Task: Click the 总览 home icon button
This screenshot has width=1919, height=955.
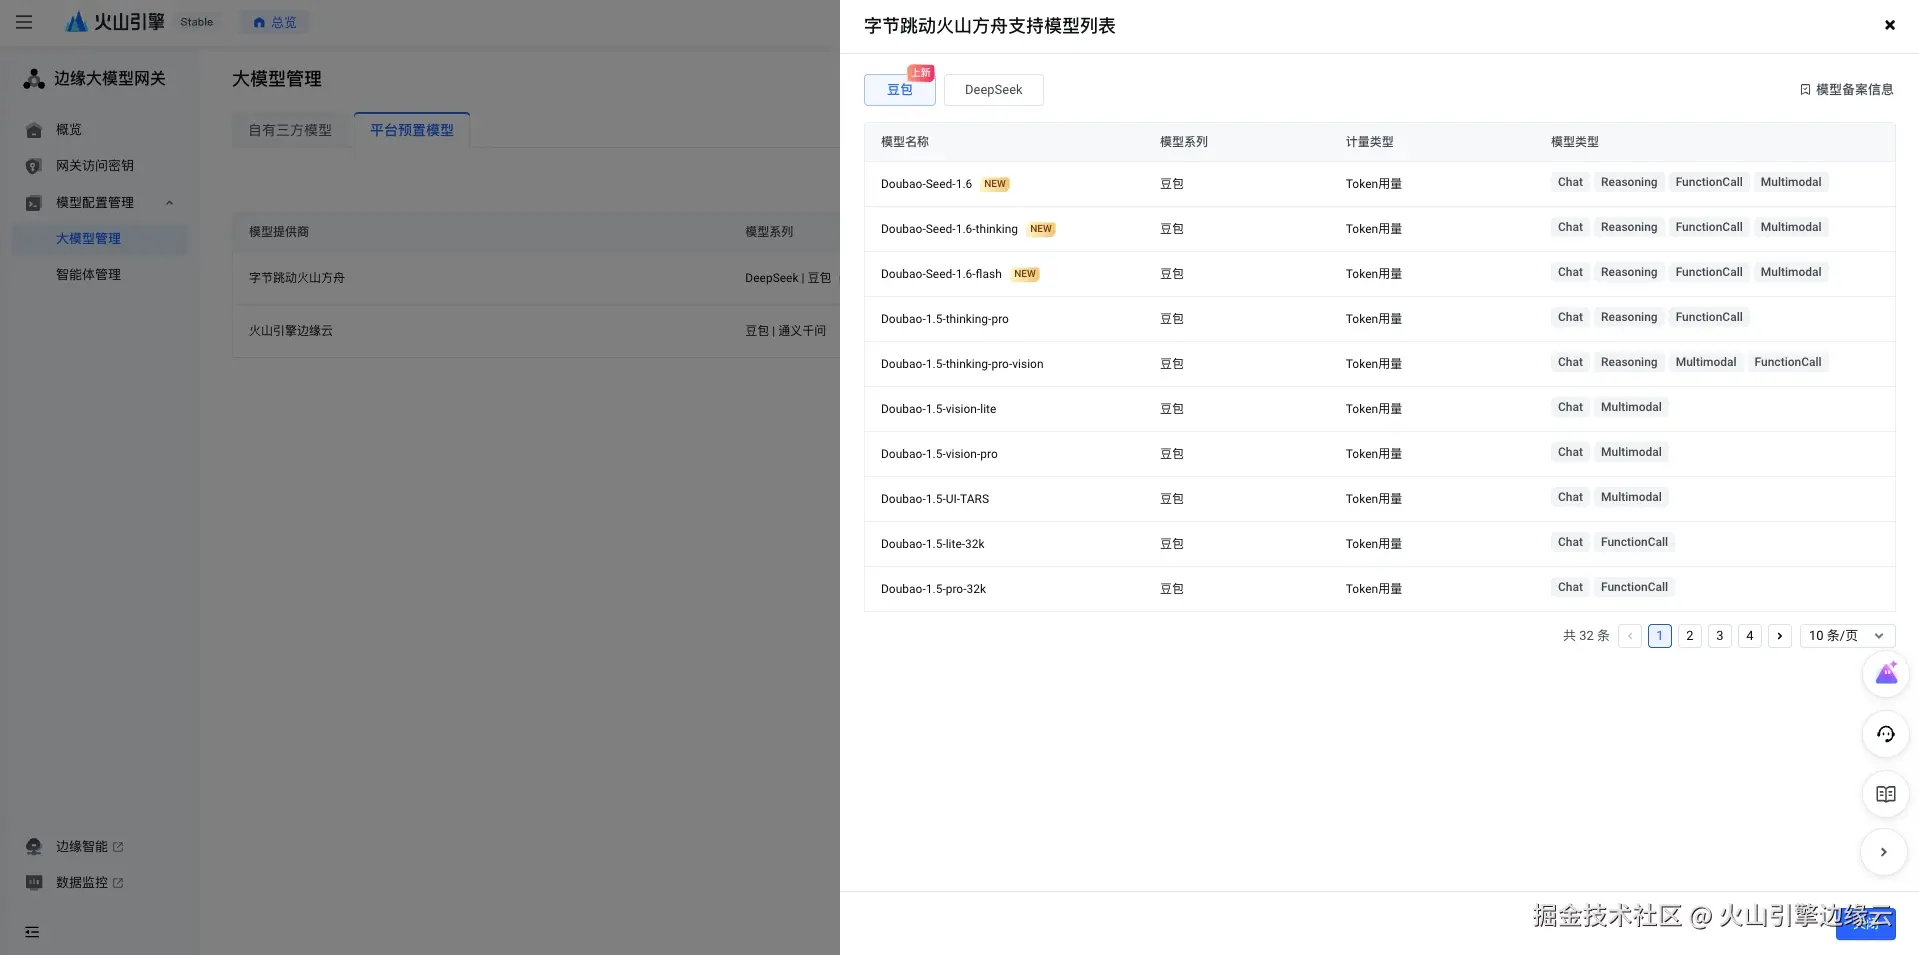Action: 274,22
